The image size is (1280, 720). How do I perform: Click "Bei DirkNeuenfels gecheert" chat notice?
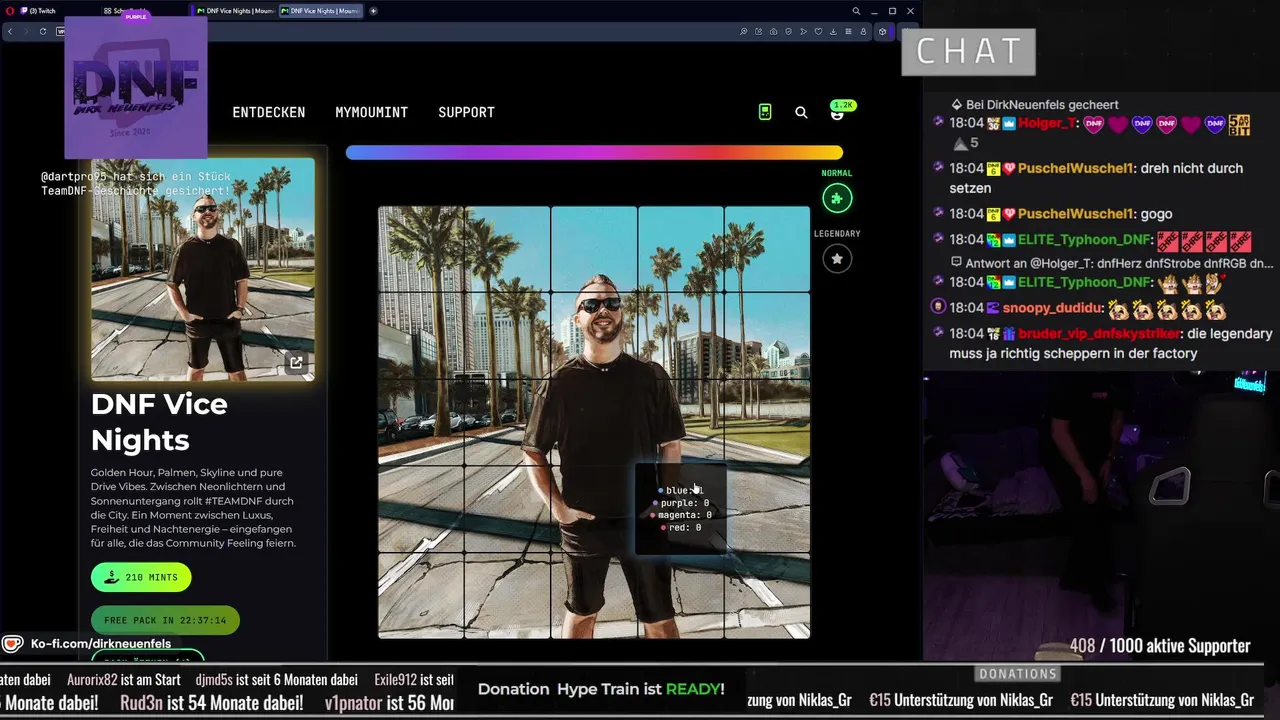(1041, 104)
